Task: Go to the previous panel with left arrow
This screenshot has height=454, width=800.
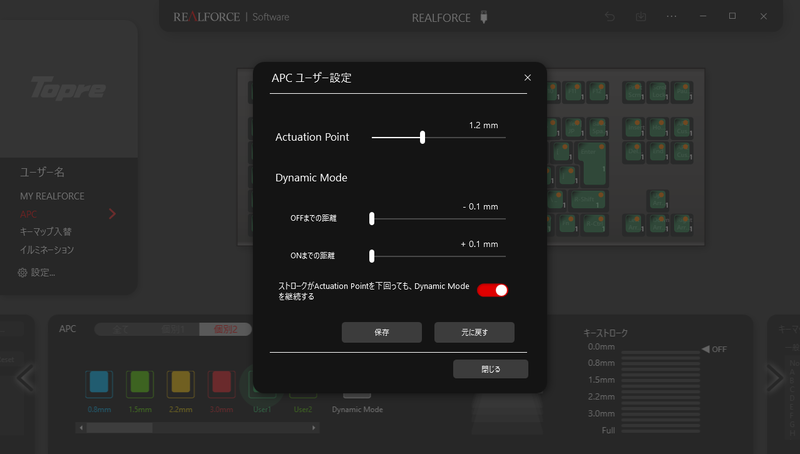Action: [x=24, y=378]
